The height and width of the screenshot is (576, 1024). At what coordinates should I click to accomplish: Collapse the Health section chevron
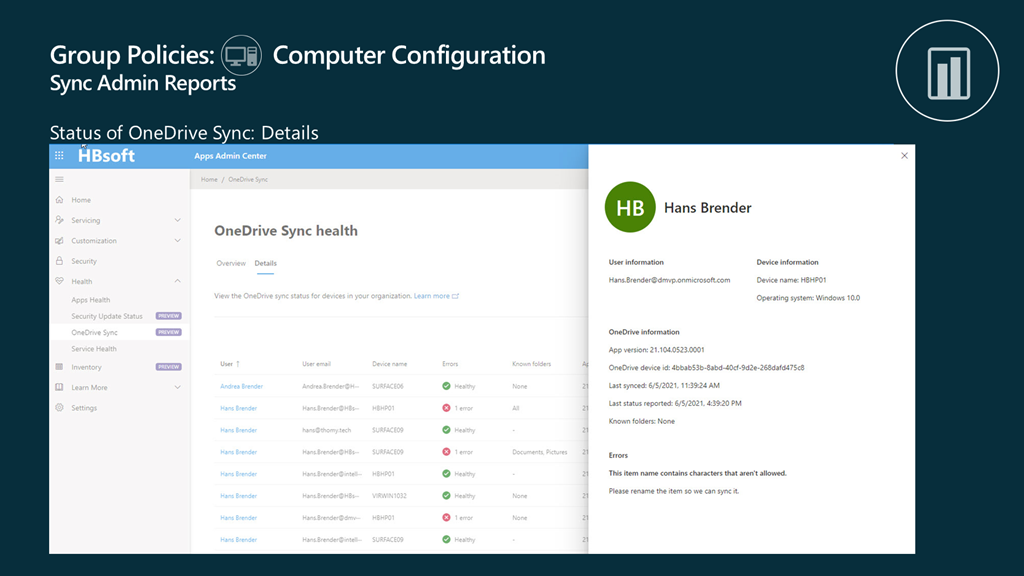tap(177, 282)
